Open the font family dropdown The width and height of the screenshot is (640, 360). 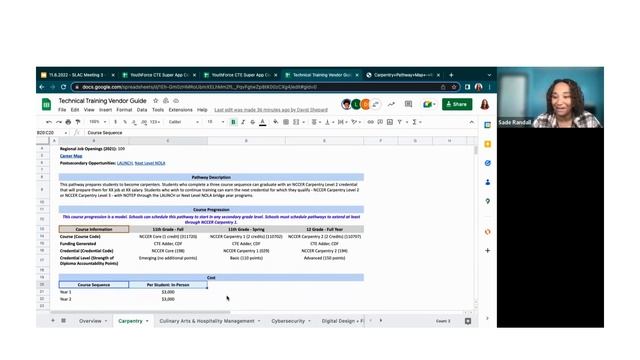183,122
